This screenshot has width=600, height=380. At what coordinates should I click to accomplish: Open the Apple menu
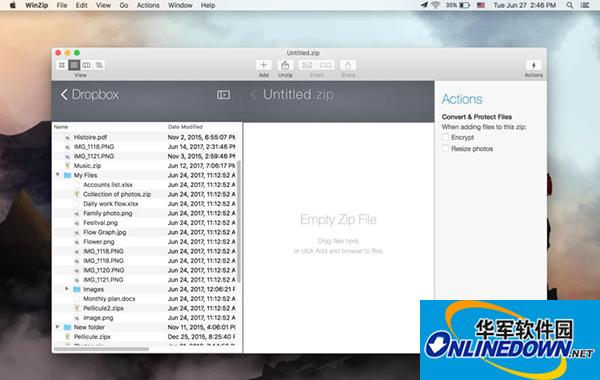(13, 5)
